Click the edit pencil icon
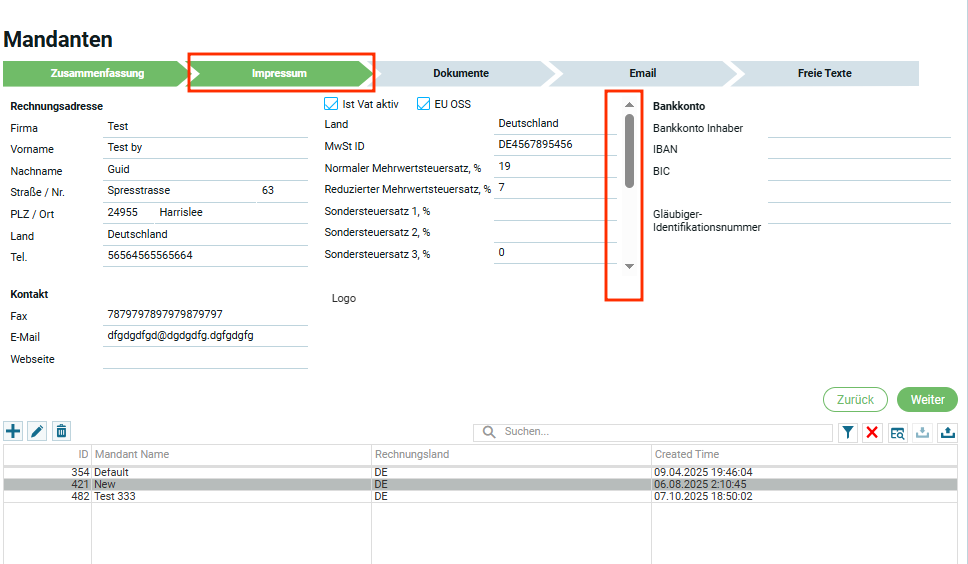This screenshot has height=564, width=968. click(37, 431)
